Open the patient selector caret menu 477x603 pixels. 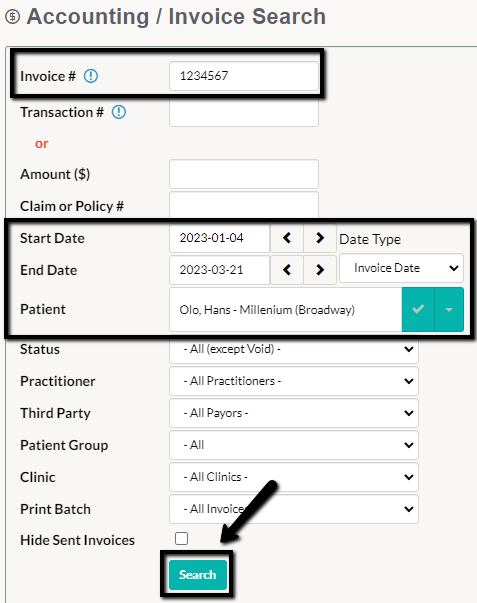click(449, 309)
